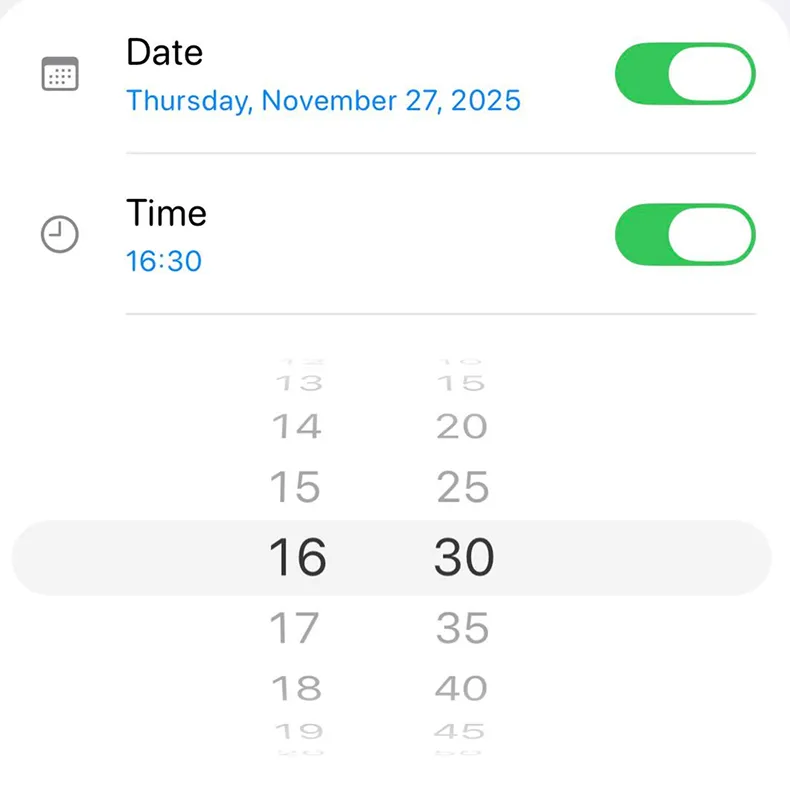Select hour 15 in the picker
This screenshot has height=788, width=790.
[296, 488]
